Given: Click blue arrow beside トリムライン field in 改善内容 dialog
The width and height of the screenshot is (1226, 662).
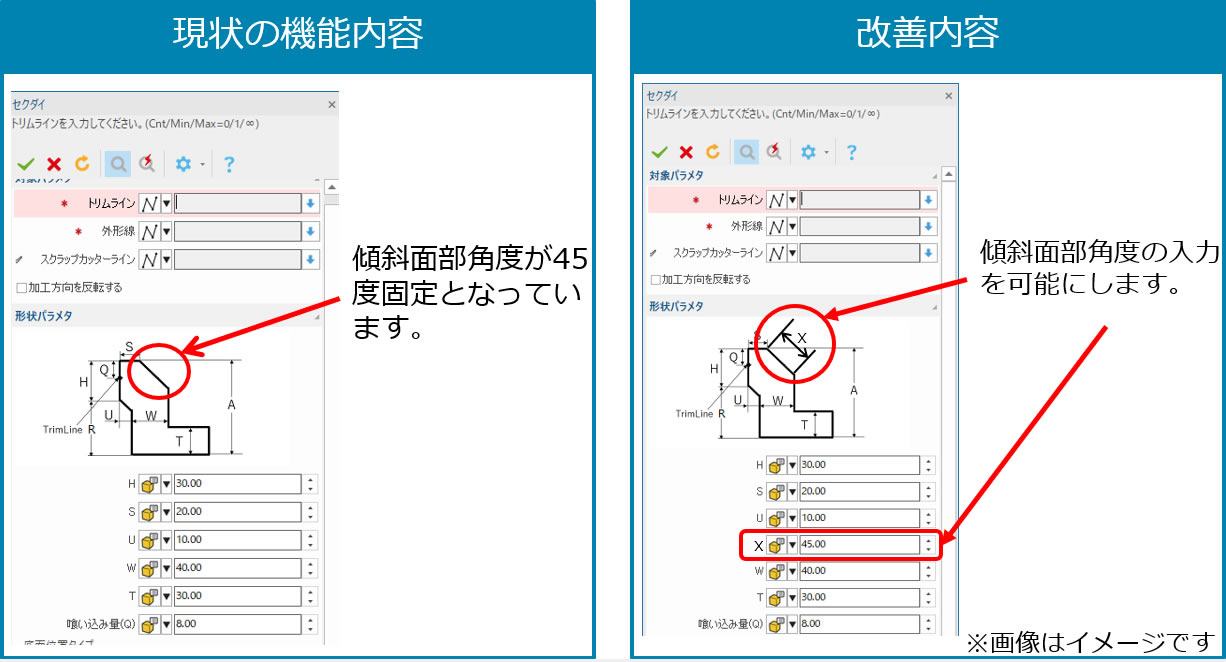Looking at the screenshot, I should coord(929,200).
